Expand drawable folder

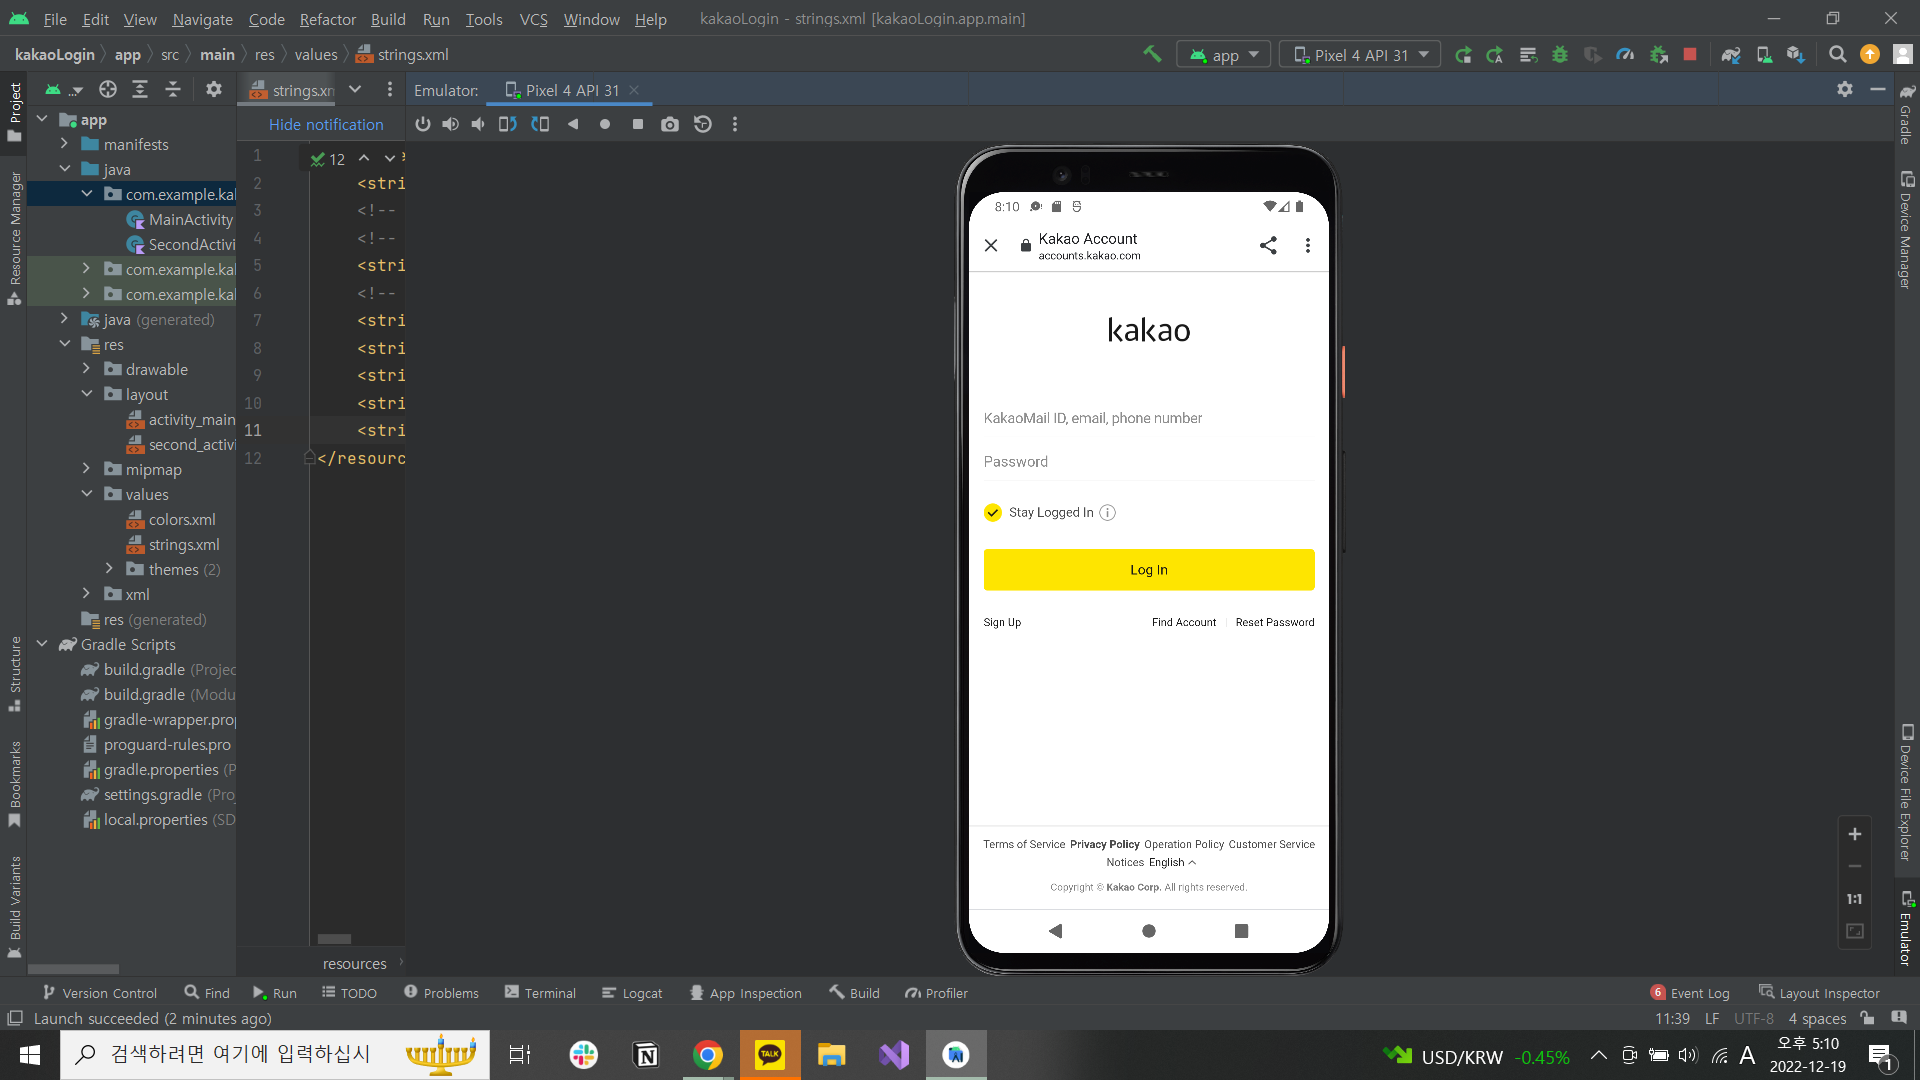click(x=86, y=369)
